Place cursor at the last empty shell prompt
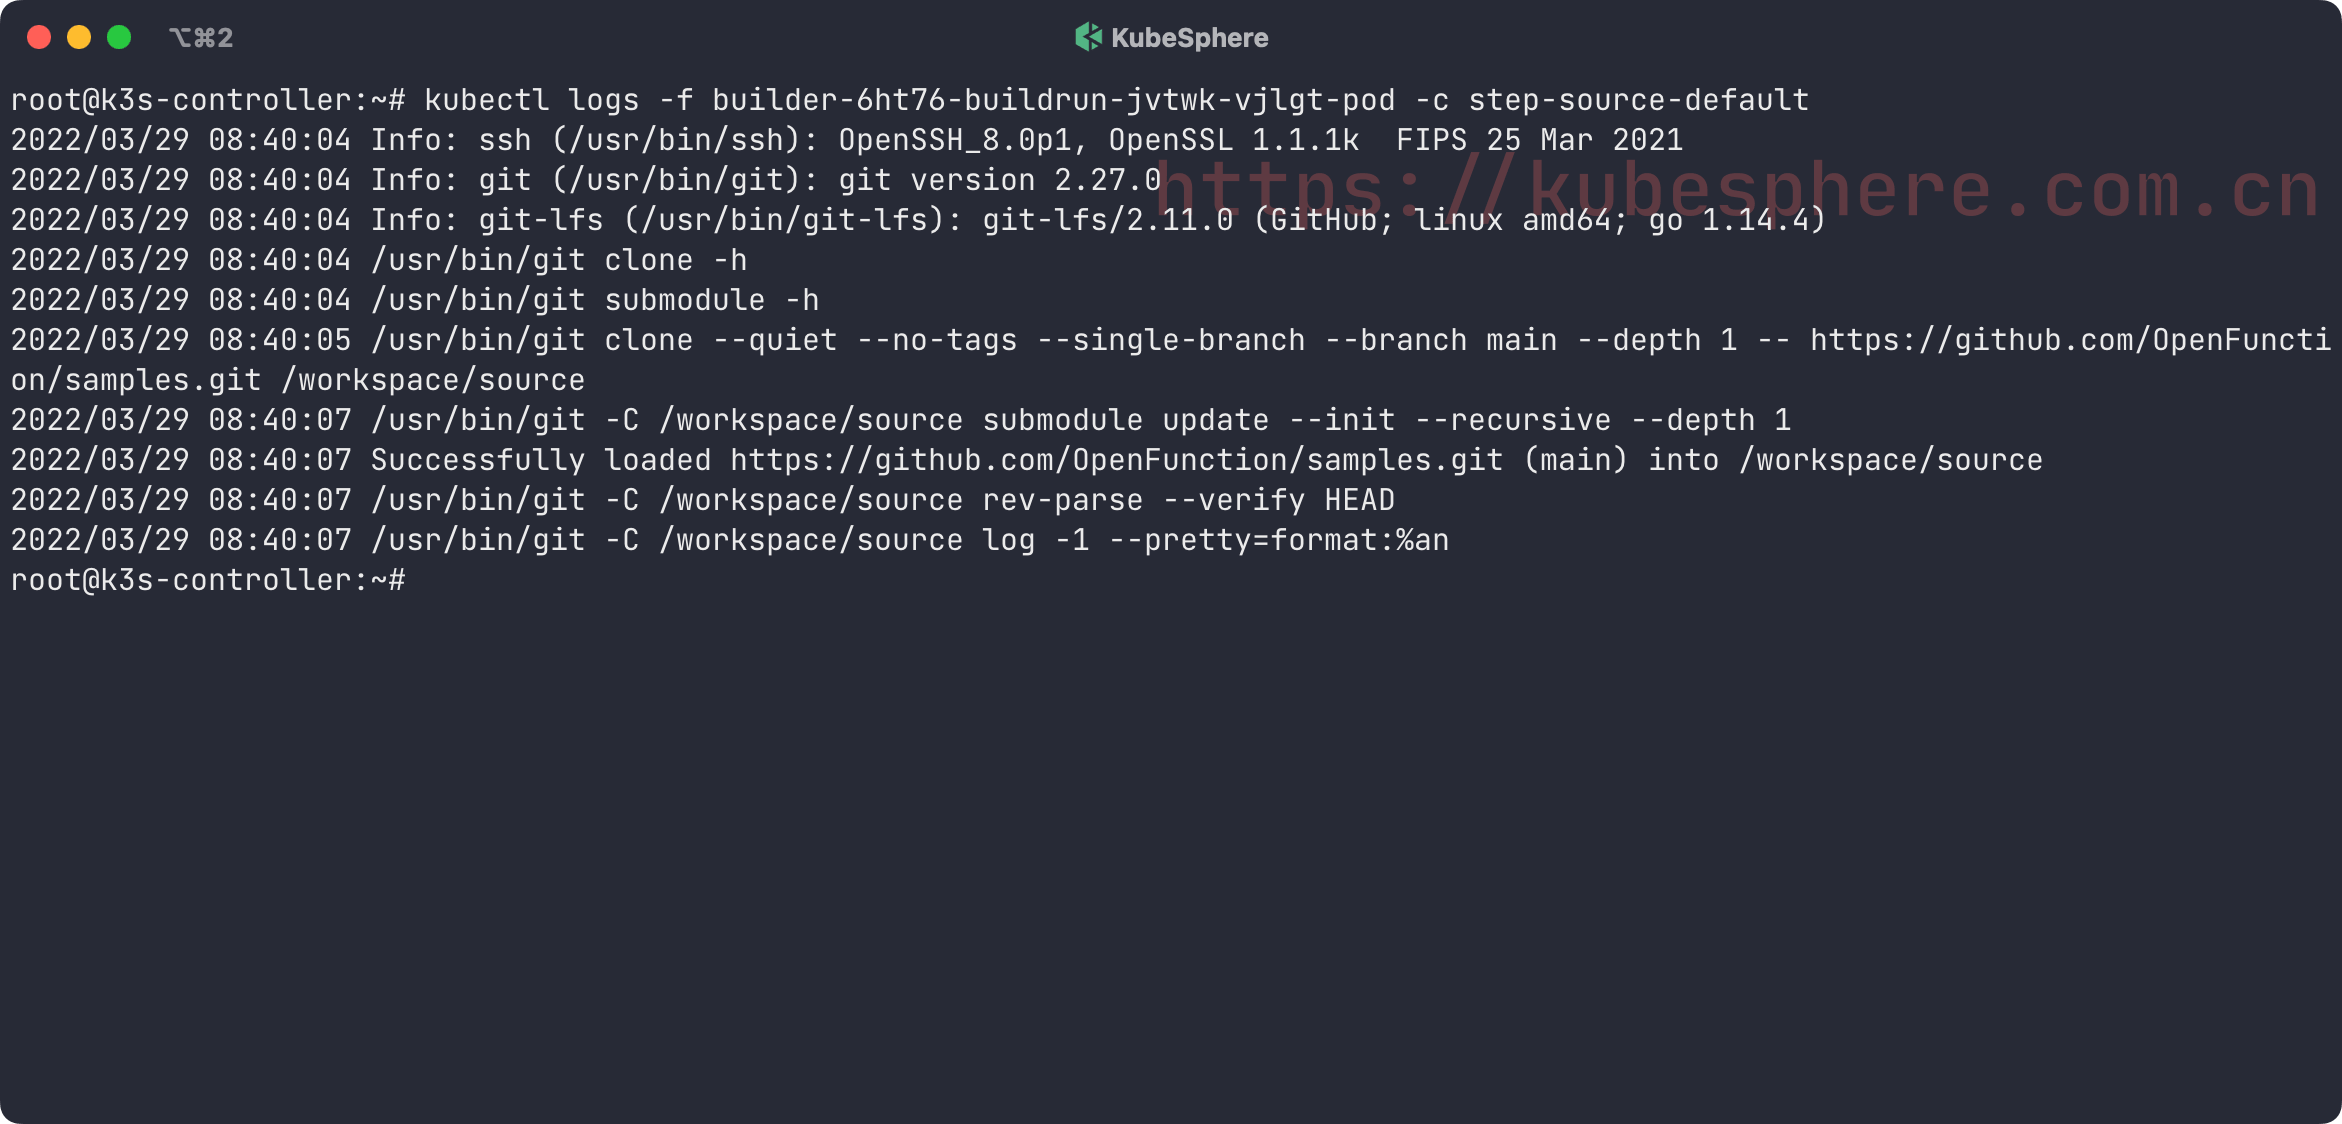 tap(420, 580)
